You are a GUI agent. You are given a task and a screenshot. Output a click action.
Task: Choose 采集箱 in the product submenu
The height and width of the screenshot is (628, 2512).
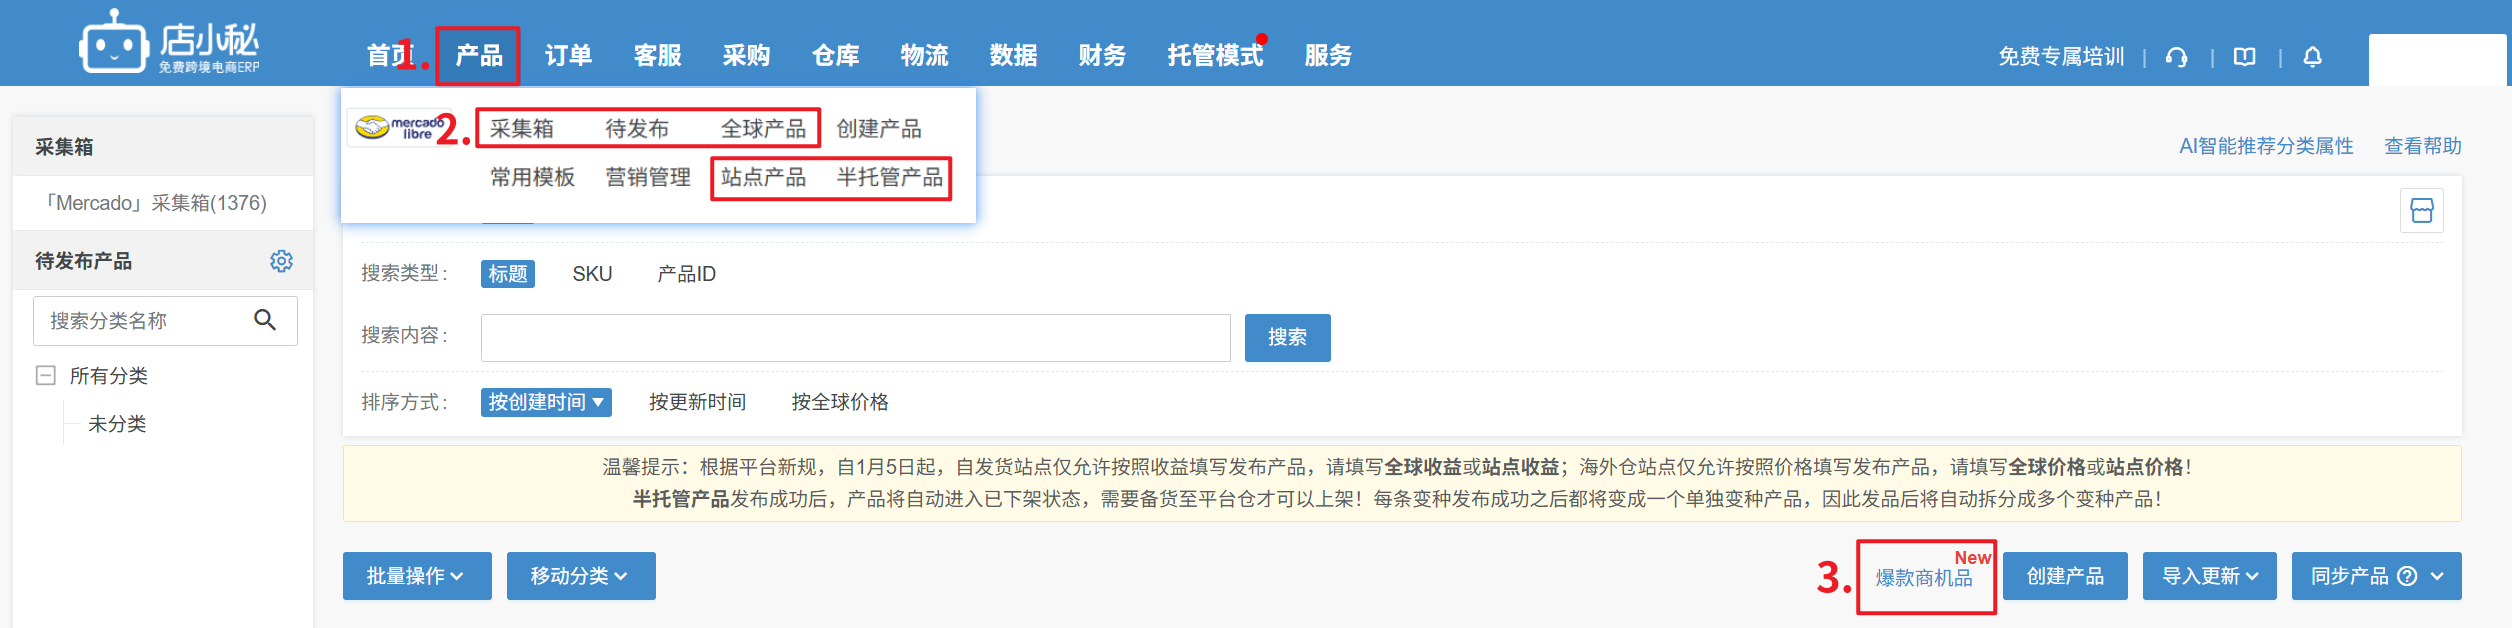tap(521, 129)
